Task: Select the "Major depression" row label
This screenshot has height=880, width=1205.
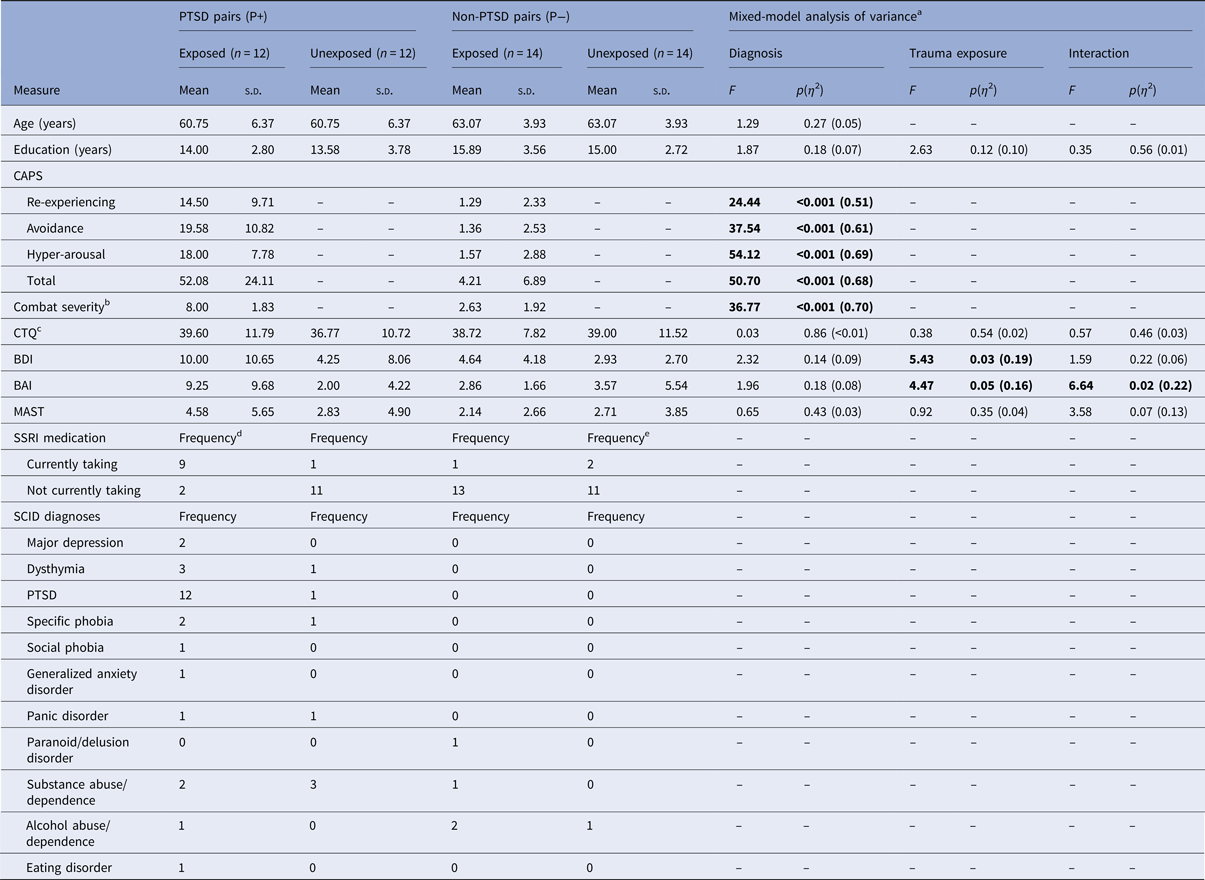Action: pyautogui.click(x=75, y=542)
